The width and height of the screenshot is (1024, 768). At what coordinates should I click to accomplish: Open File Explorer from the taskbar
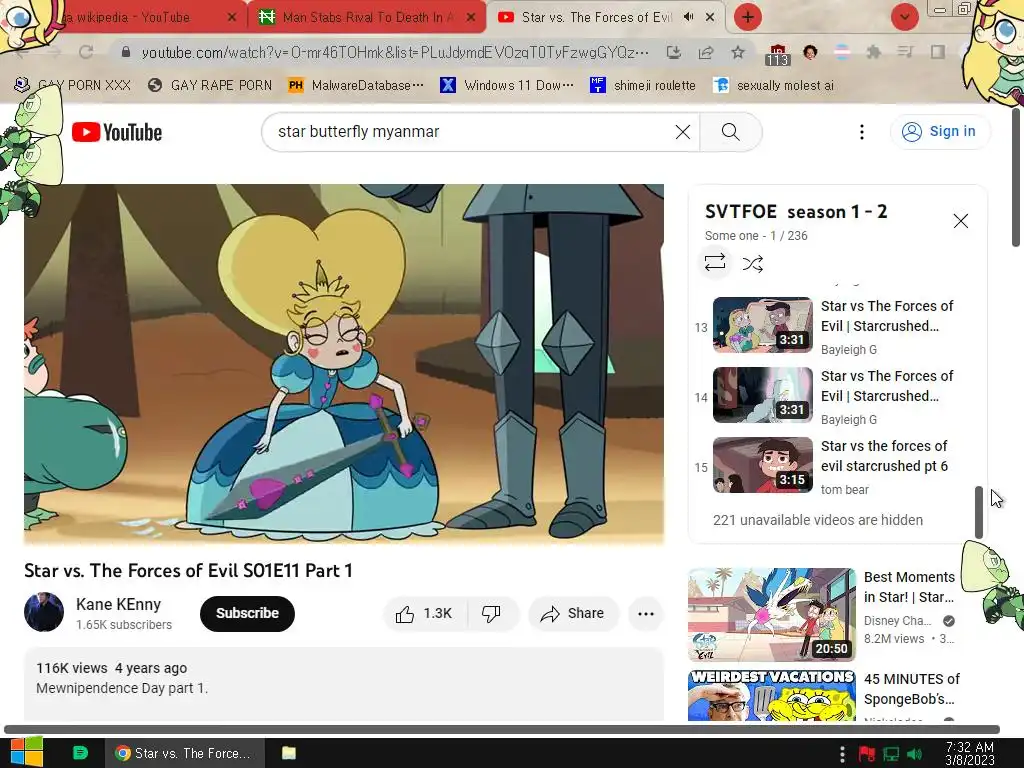click(289, 753)
